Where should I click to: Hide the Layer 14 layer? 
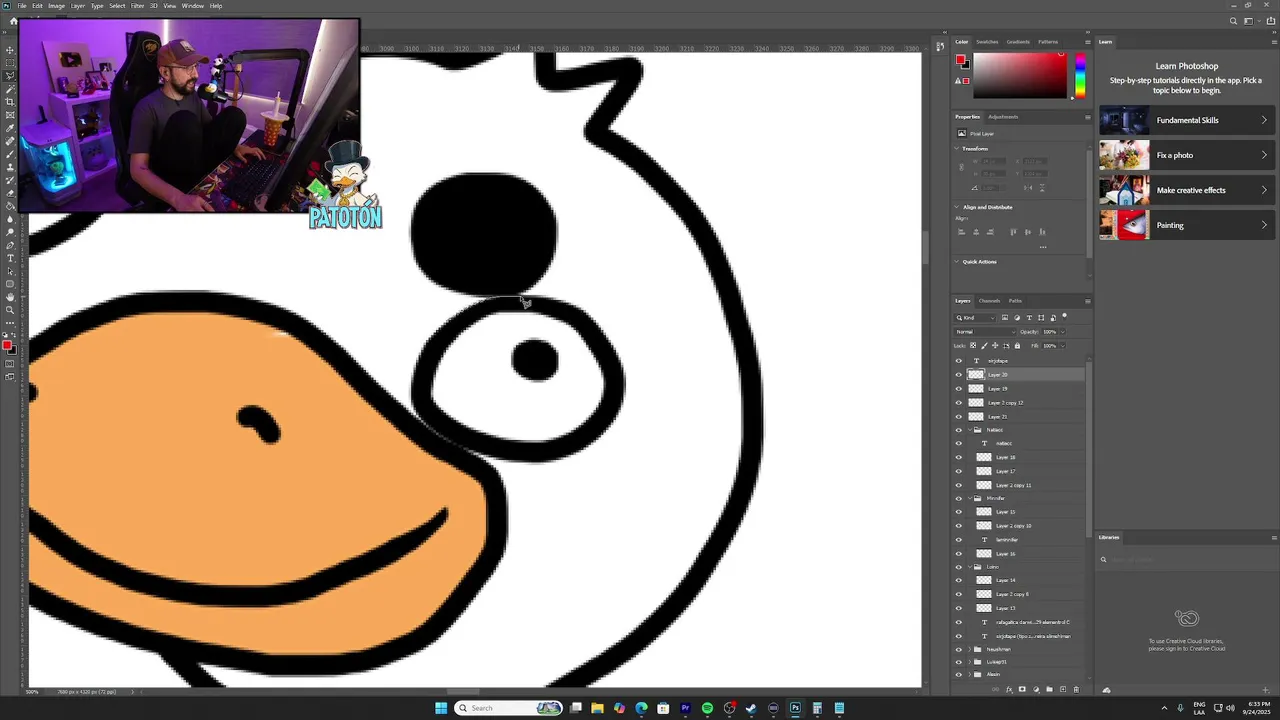point(958,580)
